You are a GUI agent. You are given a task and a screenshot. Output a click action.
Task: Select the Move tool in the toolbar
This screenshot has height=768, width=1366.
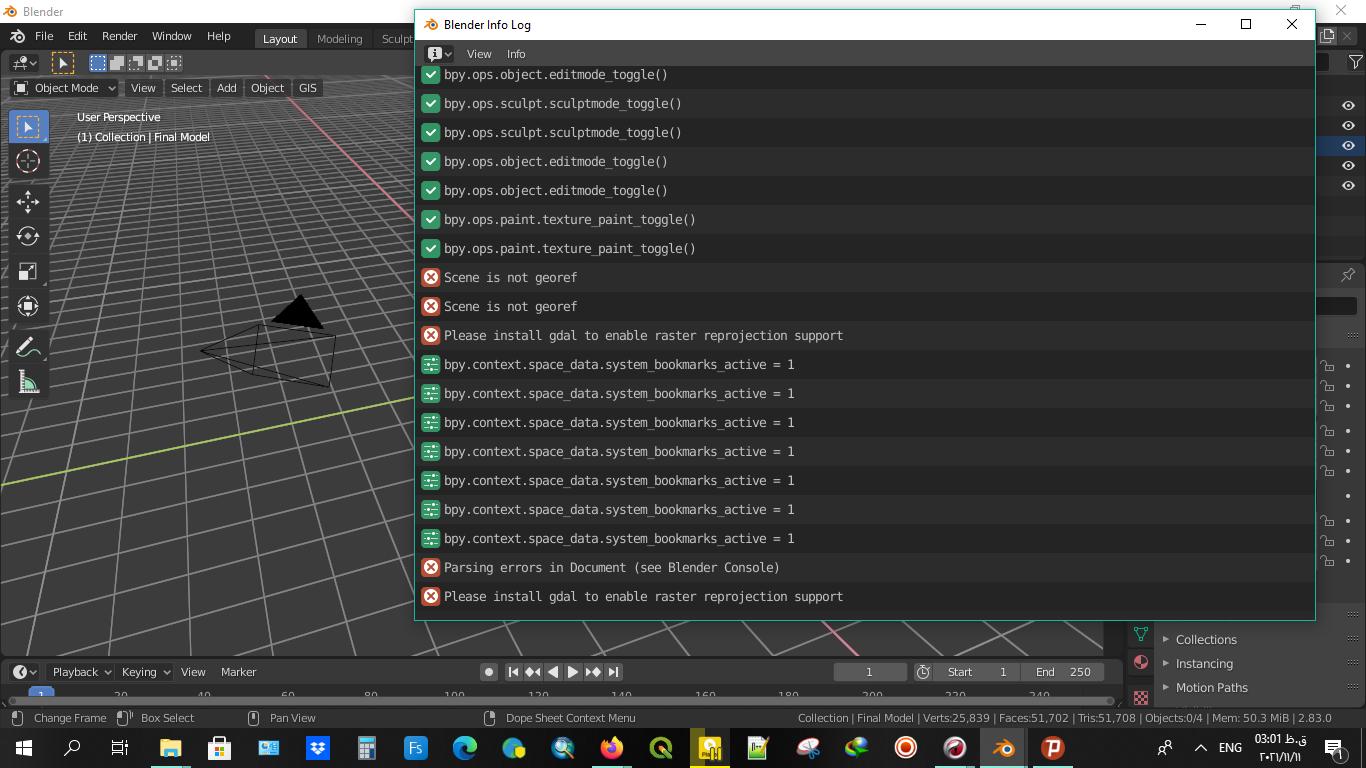(x=28, y=201)
